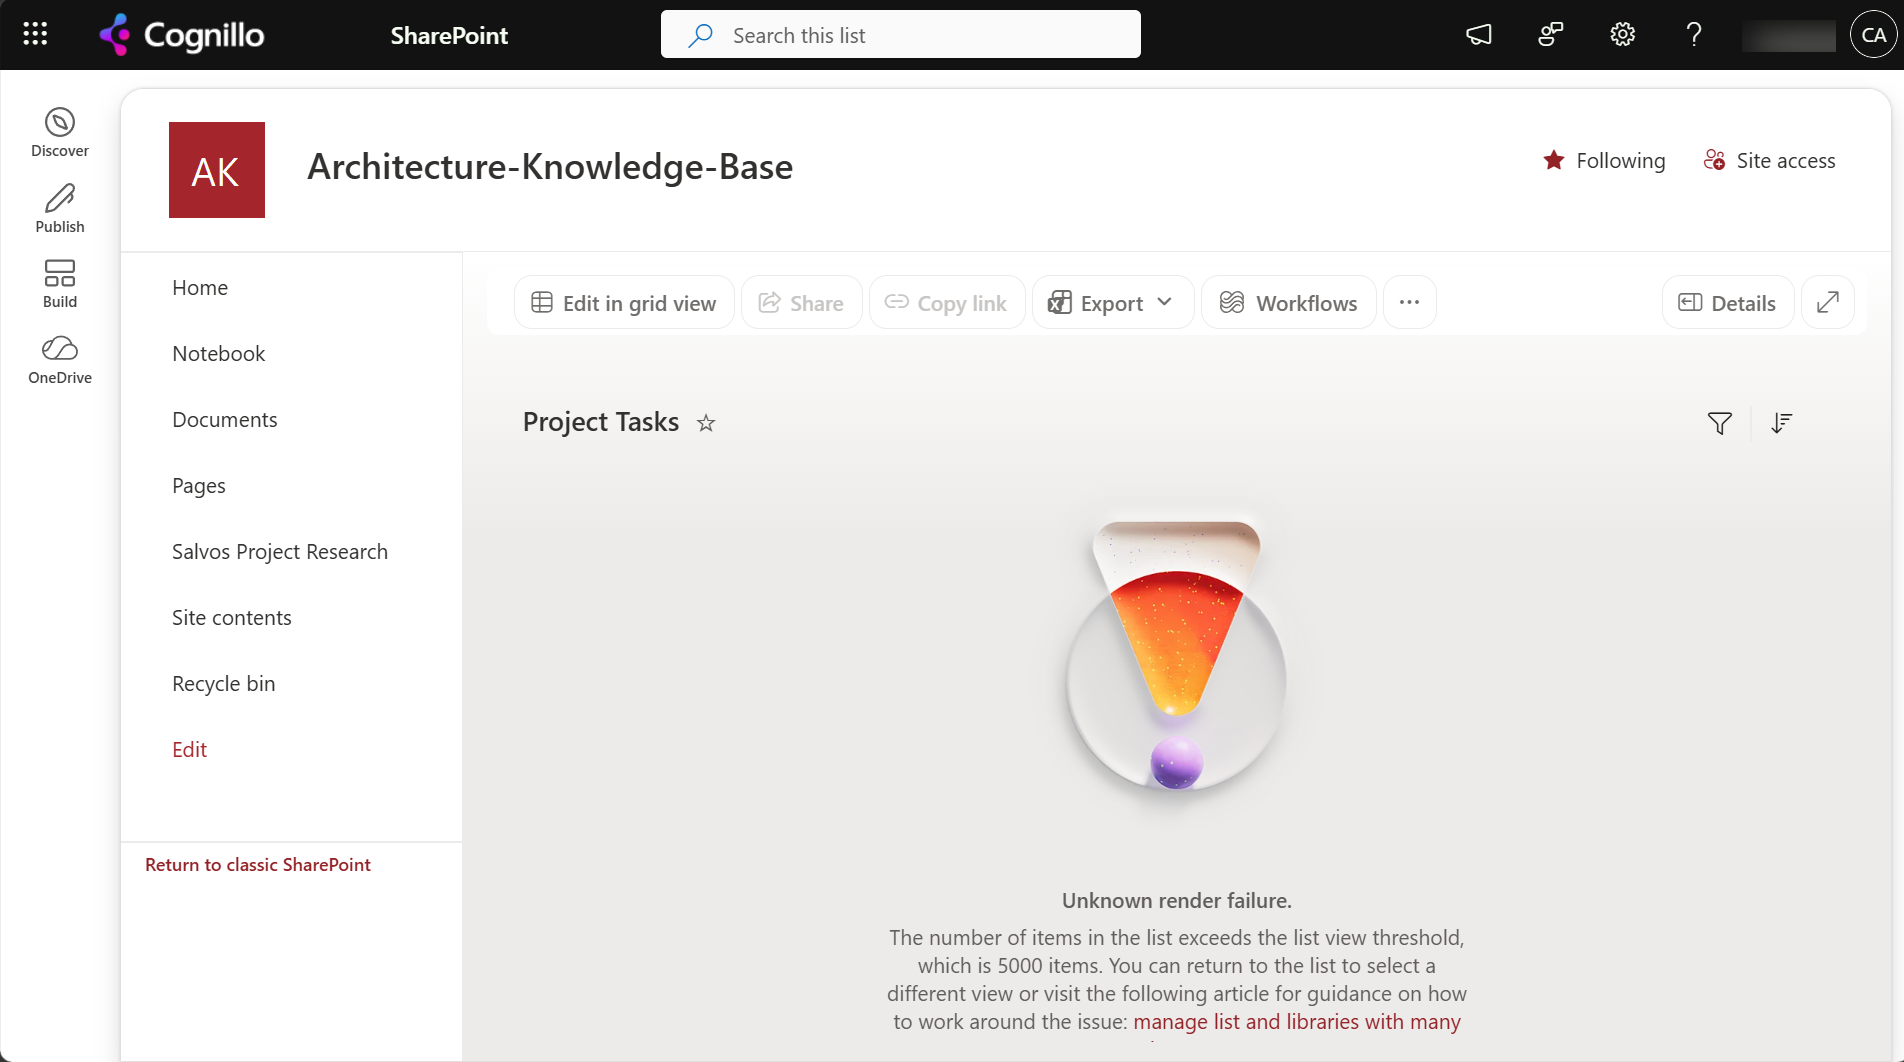Click Edit under site navigation
This screenshot has height=1062, width=1904.
point(190,750)
